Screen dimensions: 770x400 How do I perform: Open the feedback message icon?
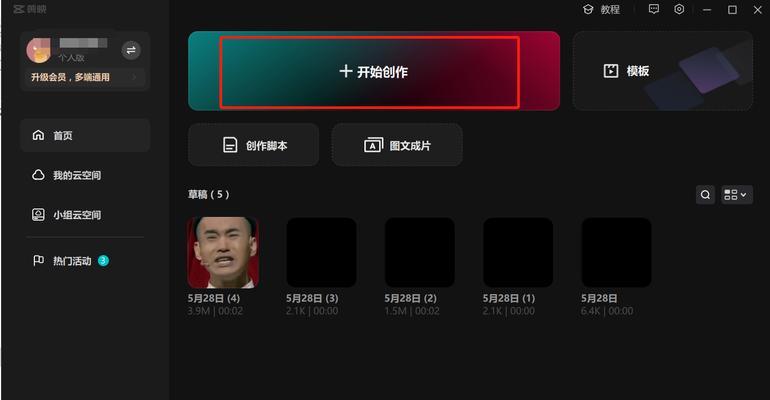click(654, 9)
